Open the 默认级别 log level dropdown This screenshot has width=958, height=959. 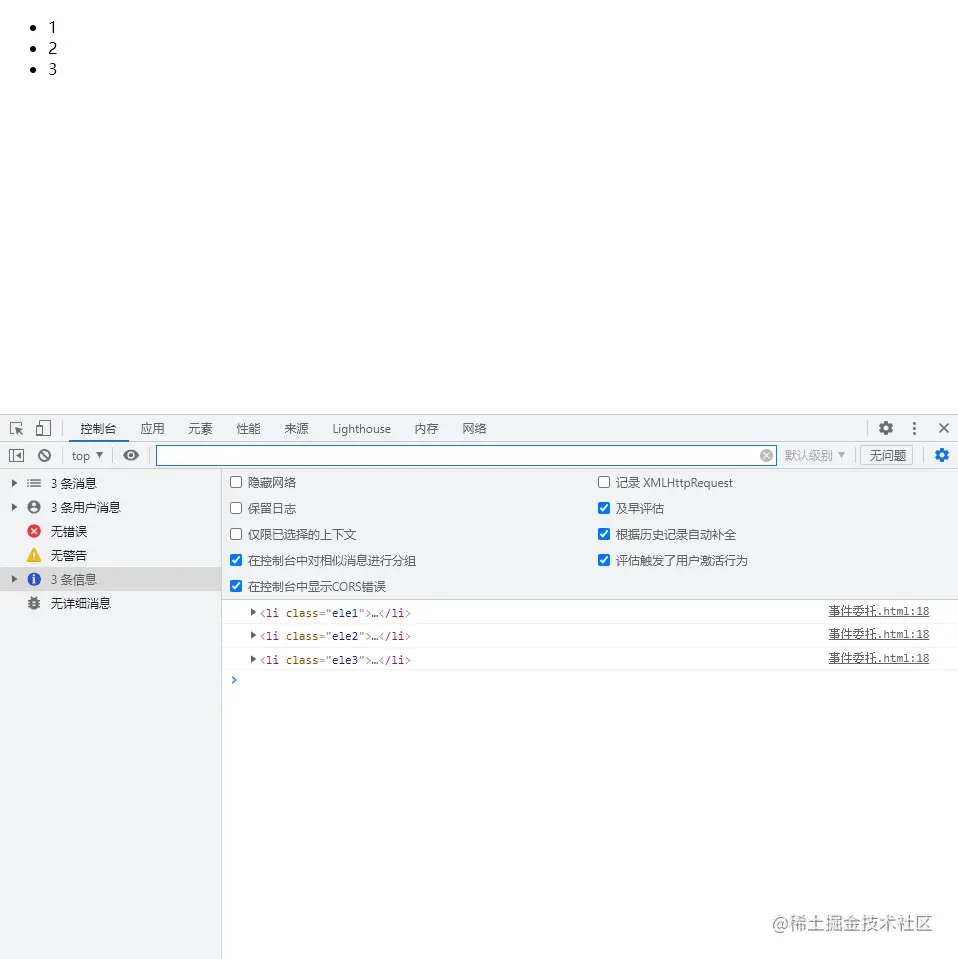pos(815,456)
